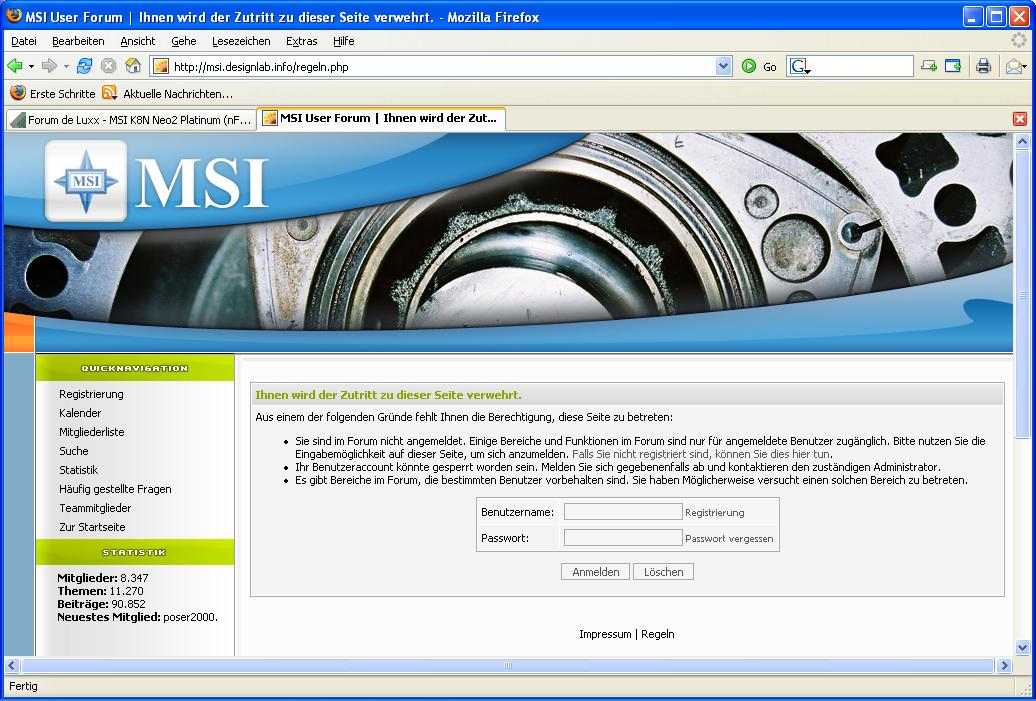
Task: Click the Beiträge: 90.852 statistic
Action: 101,604
